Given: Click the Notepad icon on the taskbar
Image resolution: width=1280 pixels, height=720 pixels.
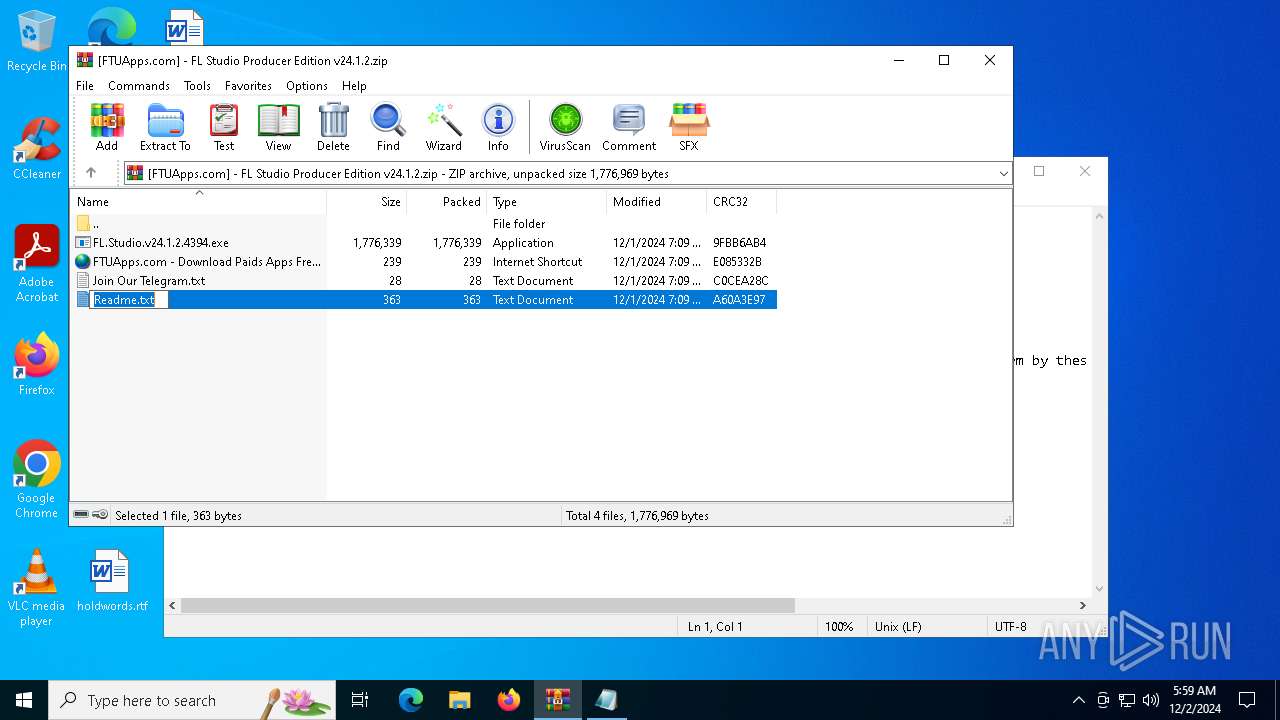Looking at the screenshot, I should [x=607, y=700].
